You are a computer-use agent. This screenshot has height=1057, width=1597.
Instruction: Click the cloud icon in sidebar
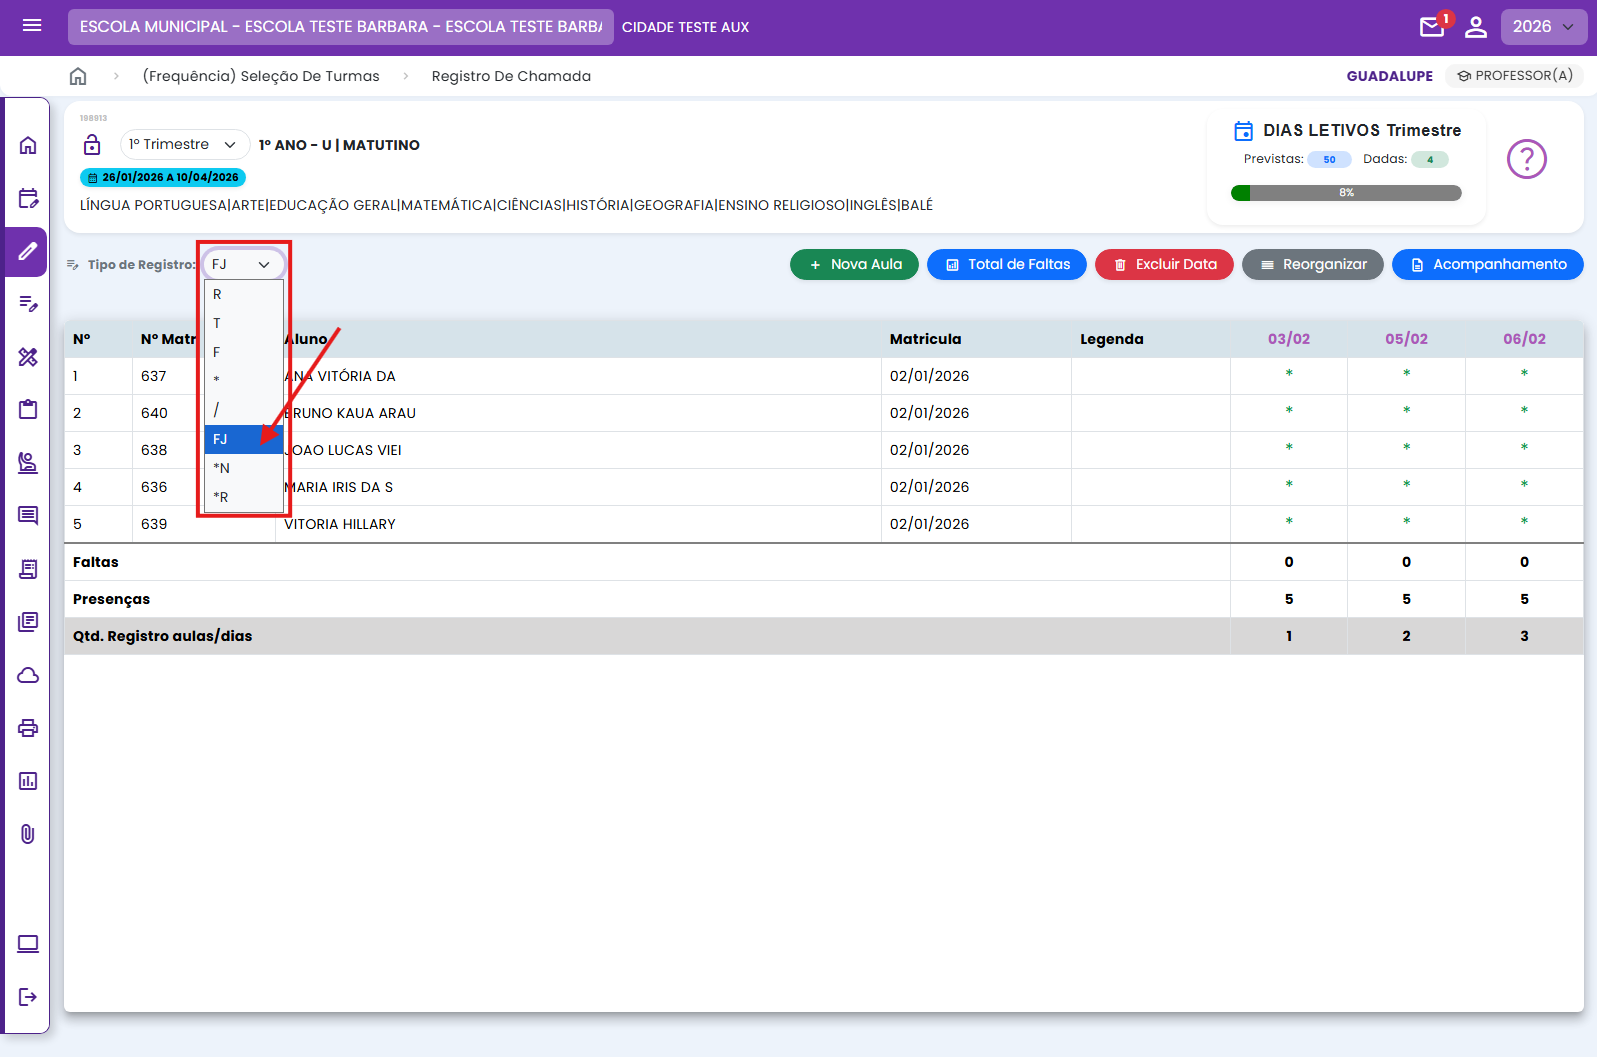coord(28,675)
